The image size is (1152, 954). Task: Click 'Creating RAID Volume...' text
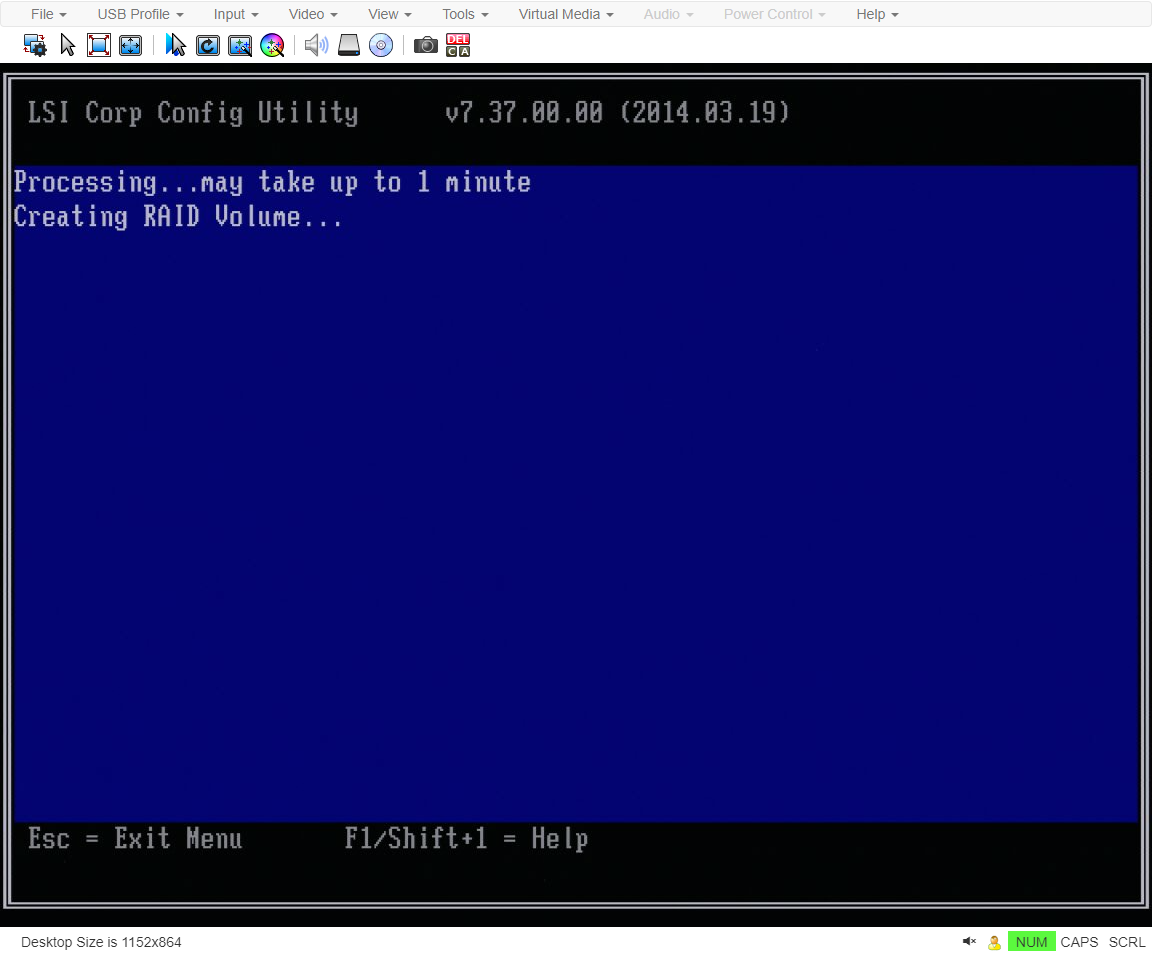click(178, 217)
